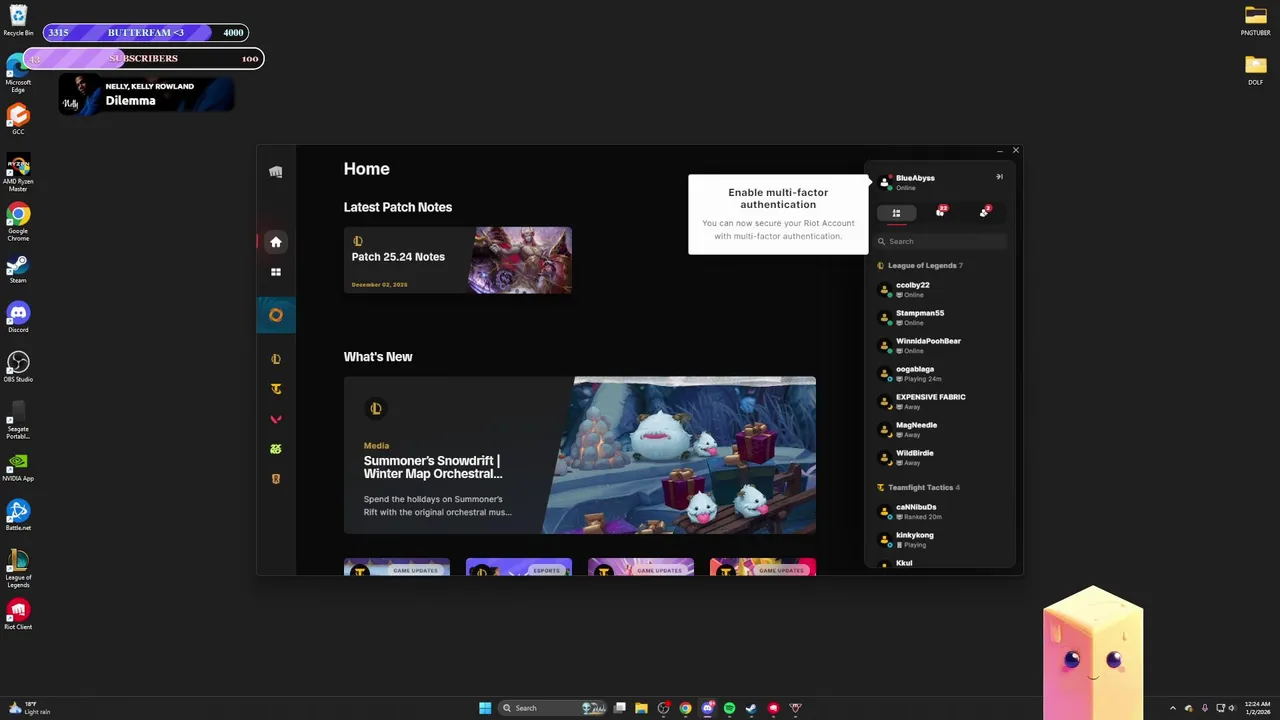Open League of Legends desktop shortcut
This screenshot has width=1280, height=720.
tap(18, 569)
